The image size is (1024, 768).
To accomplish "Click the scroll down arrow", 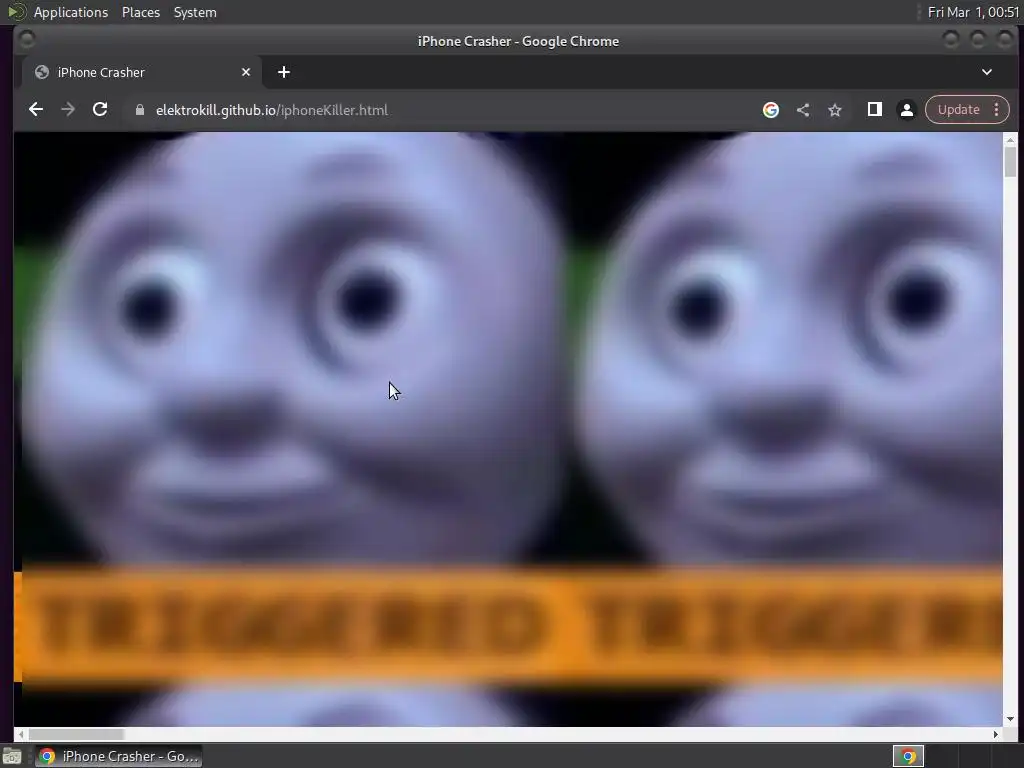I will 1010,719.
